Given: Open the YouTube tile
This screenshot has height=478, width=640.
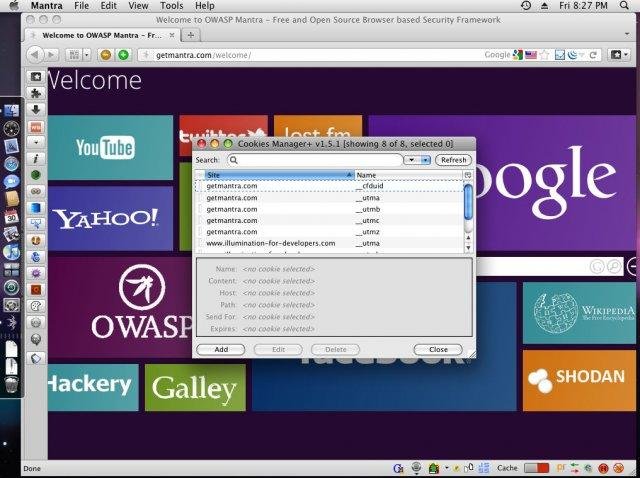Looking at the screenshot, I should [111, 147].
